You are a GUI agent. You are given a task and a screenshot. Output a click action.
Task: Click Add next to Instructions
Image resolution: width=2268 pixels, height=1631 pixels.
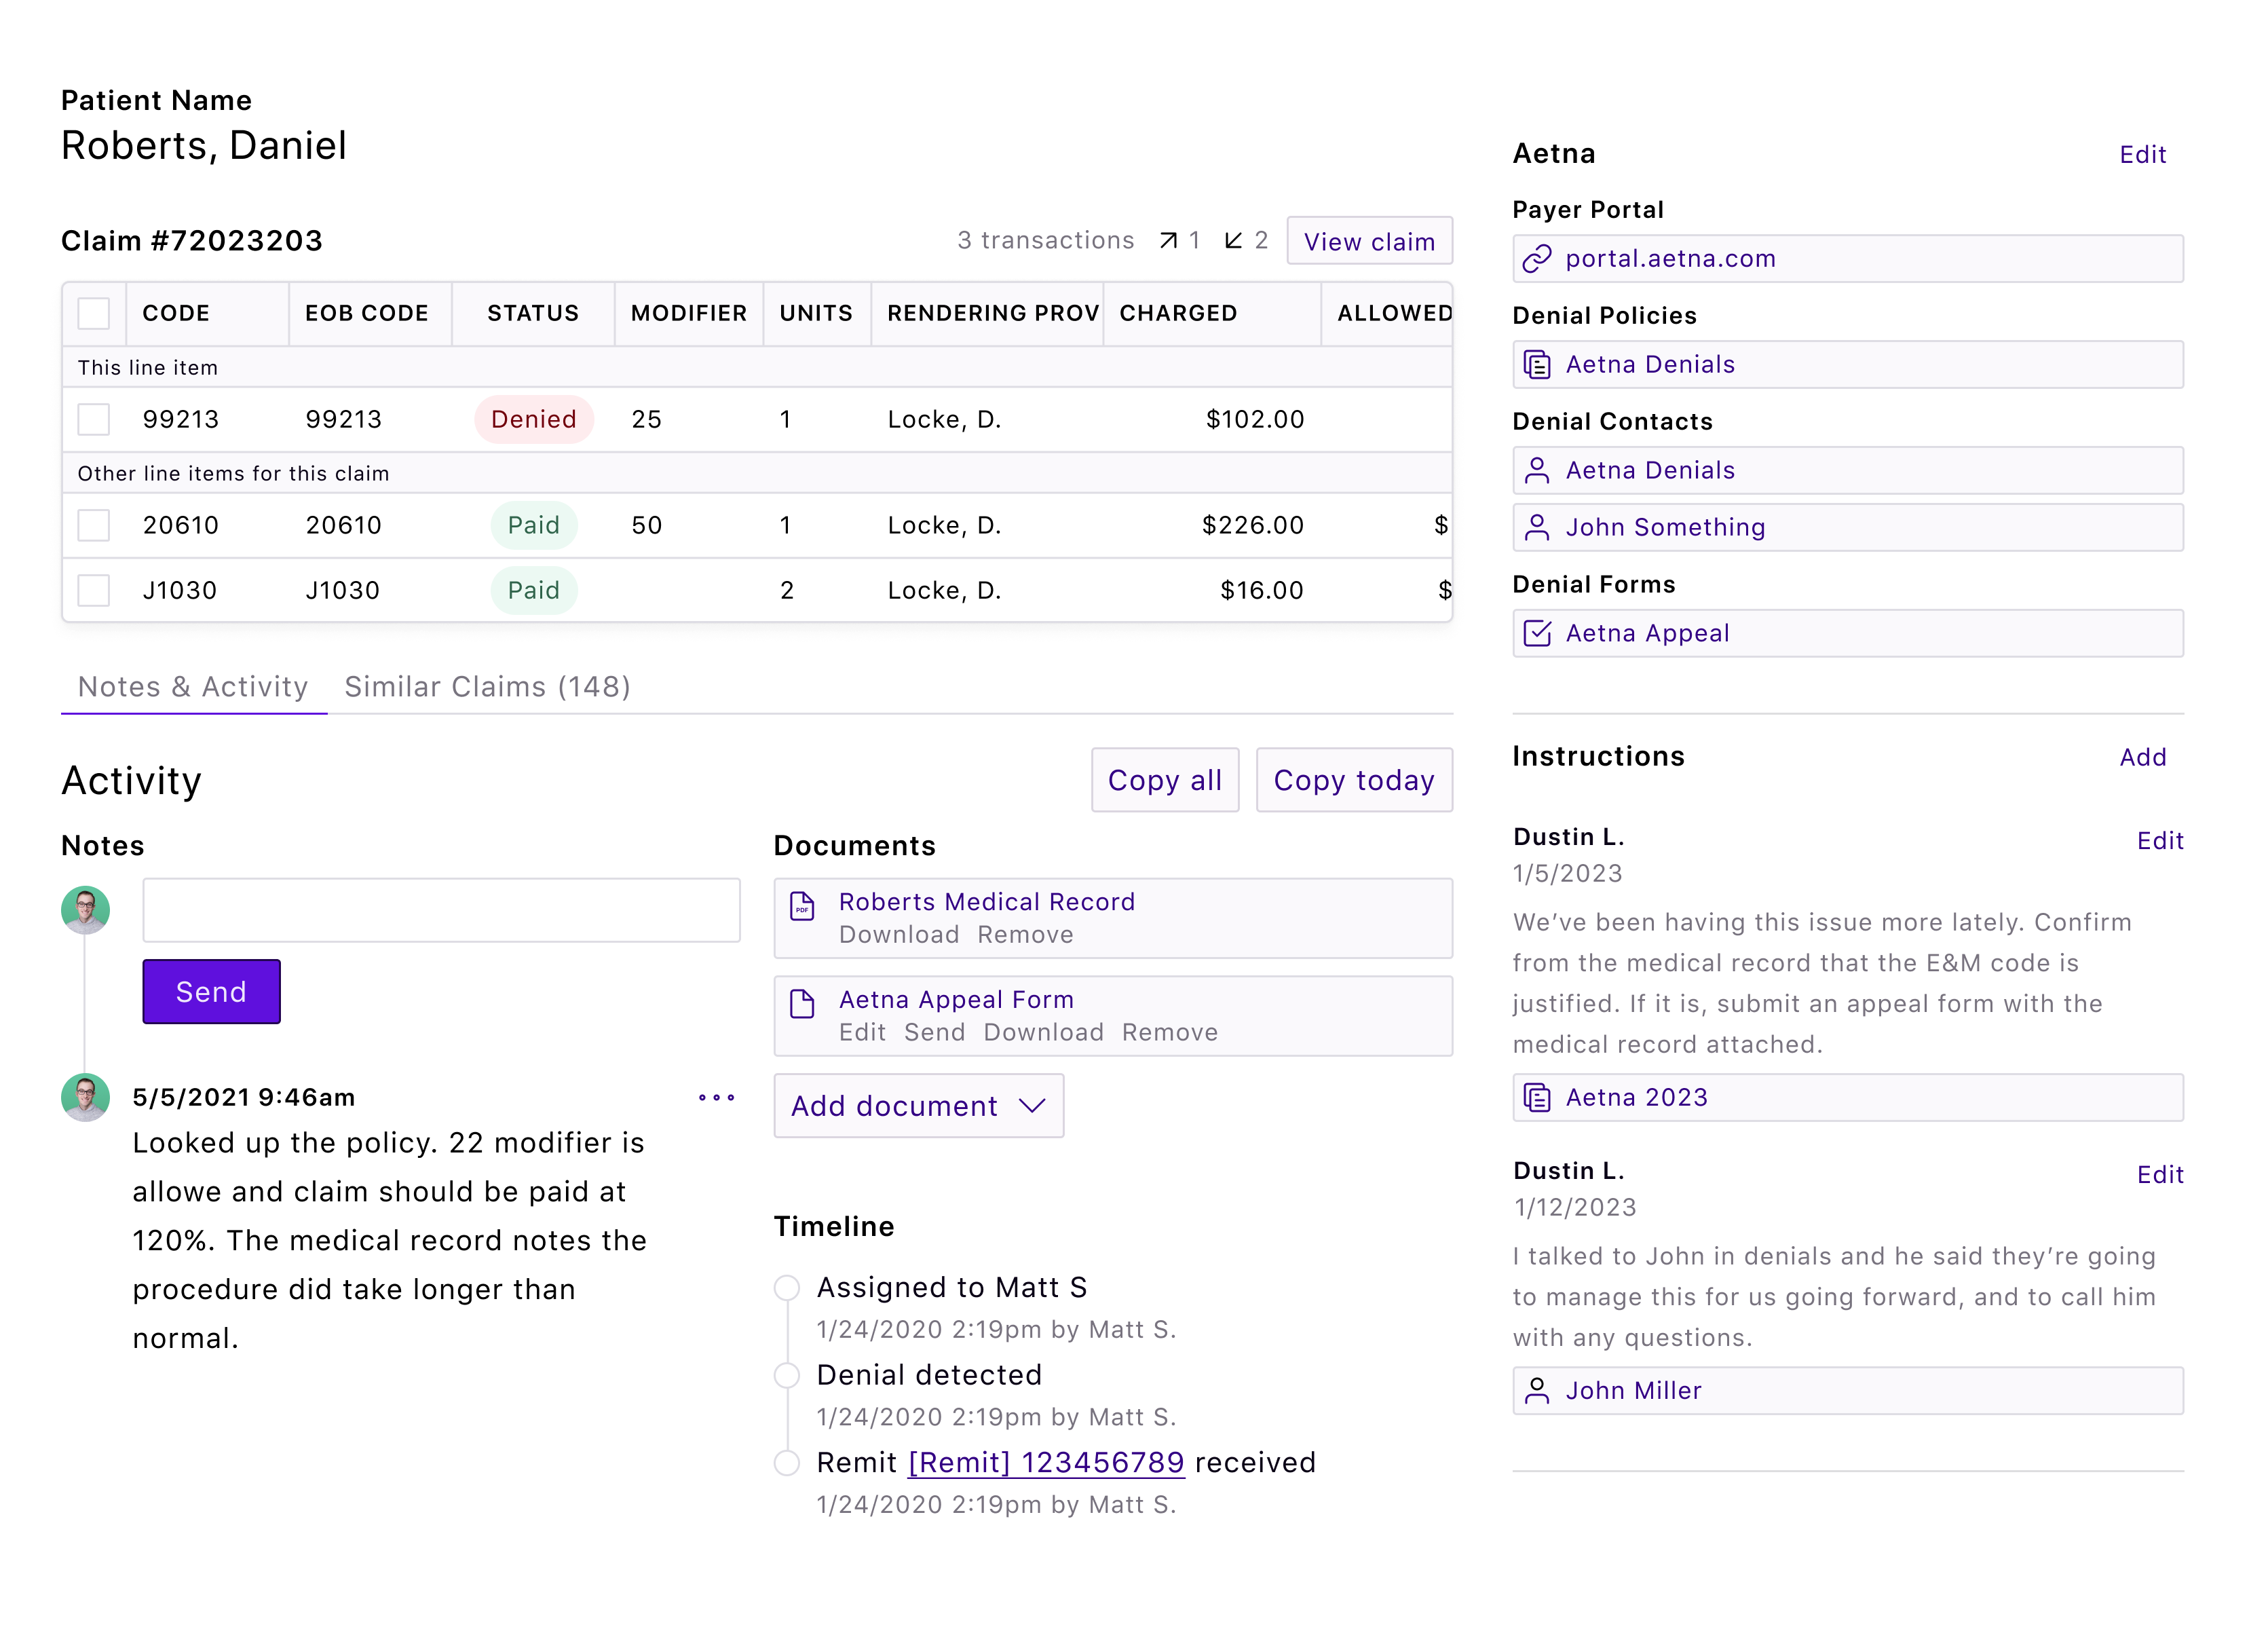(2142, 757)
